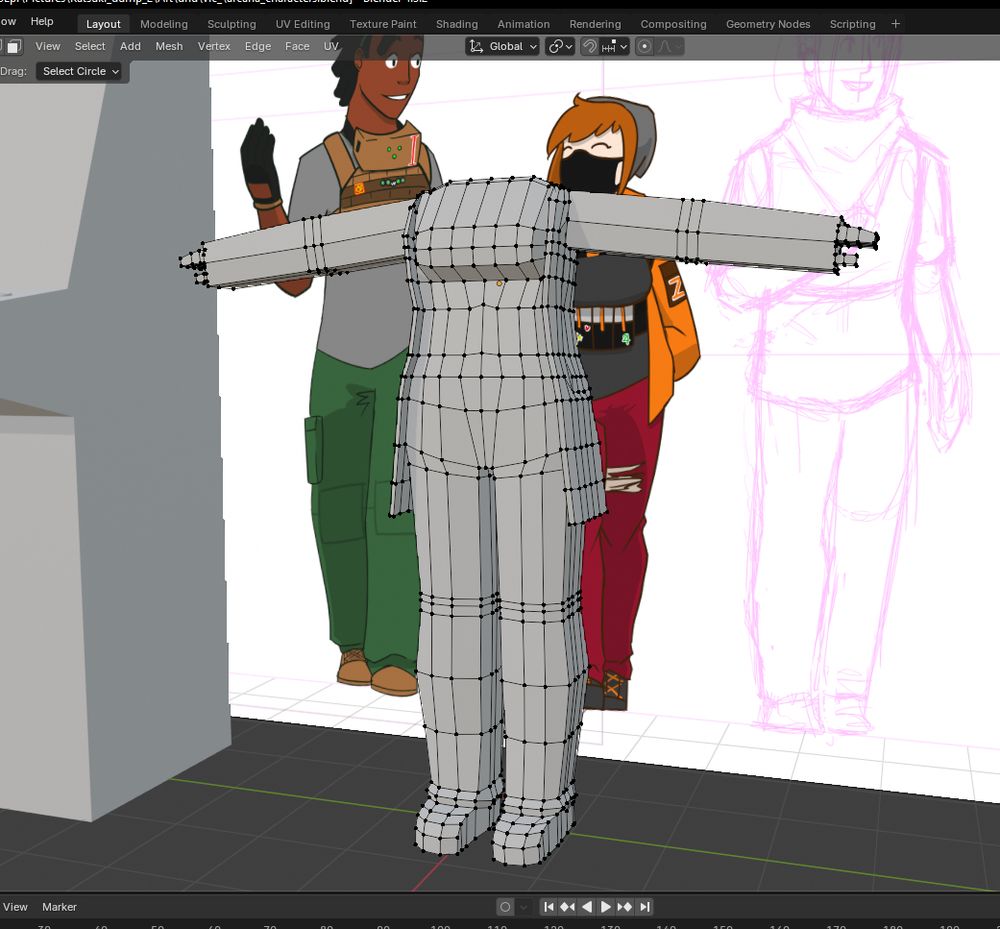Open the Global transform orientation dropdown
This screenshot has width=1000, height=929.
[503, 46]
